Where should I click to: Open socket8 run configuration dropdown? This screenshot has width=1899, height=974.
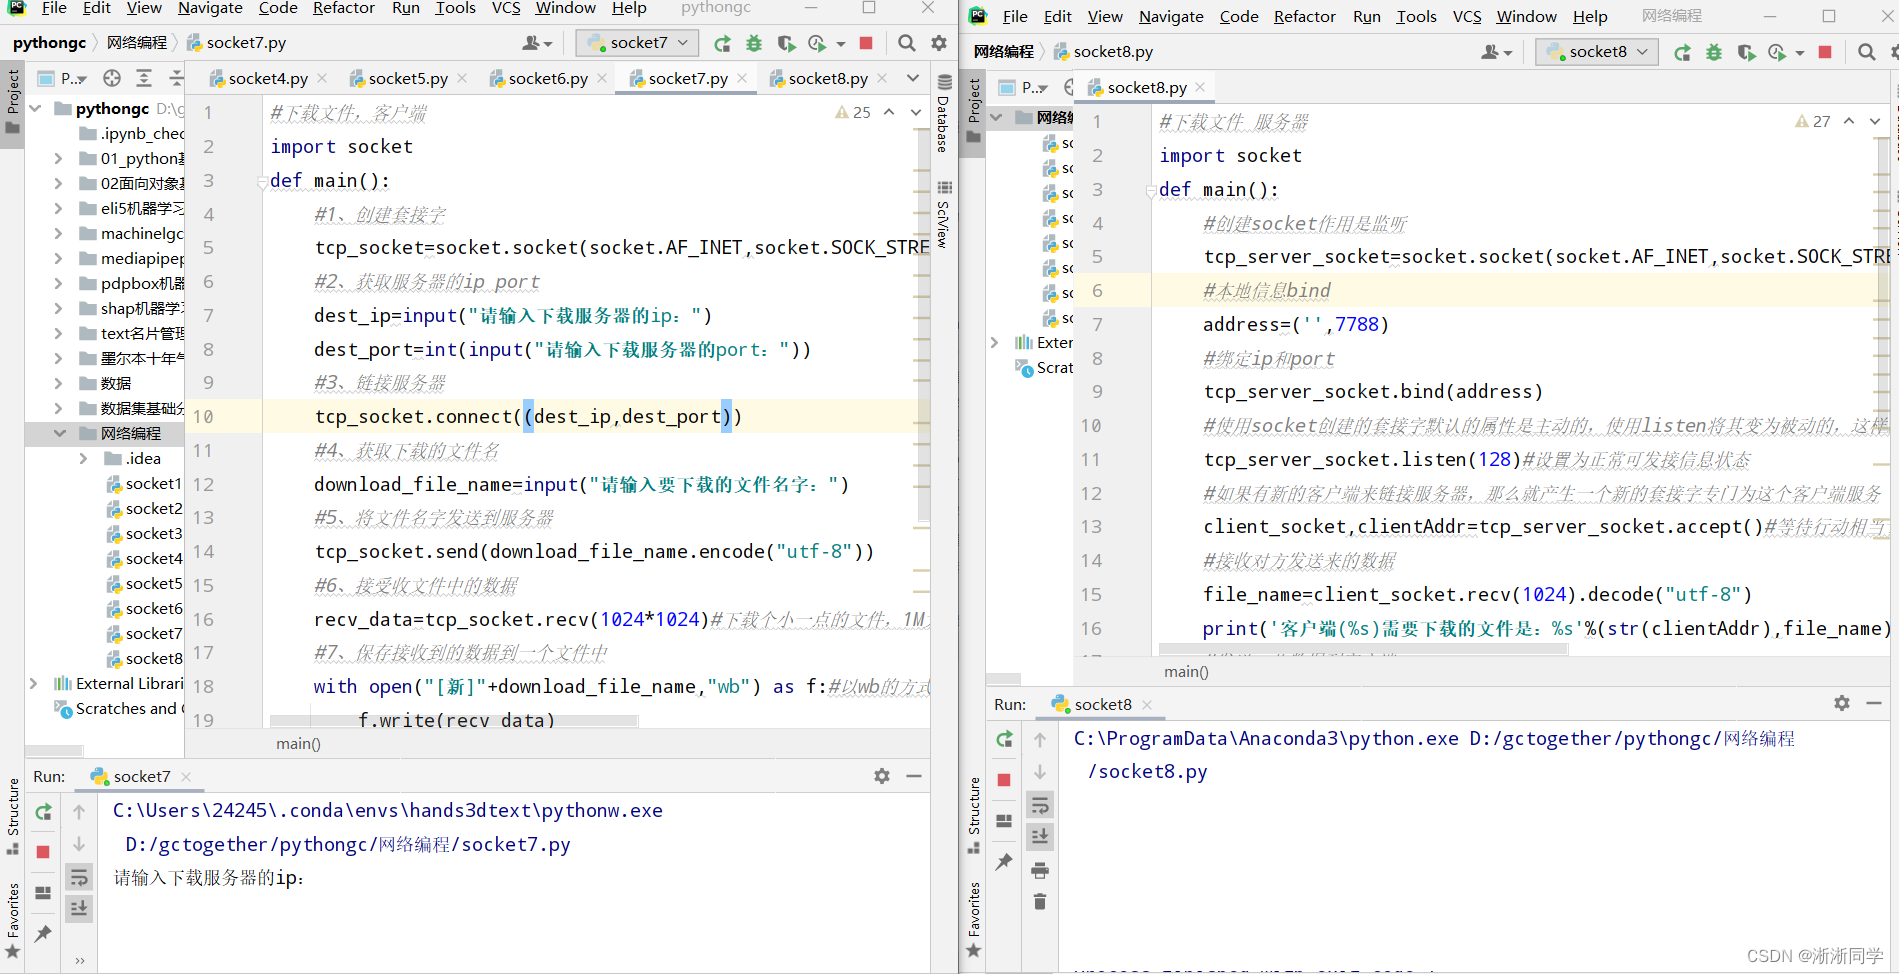point(1597,52)
